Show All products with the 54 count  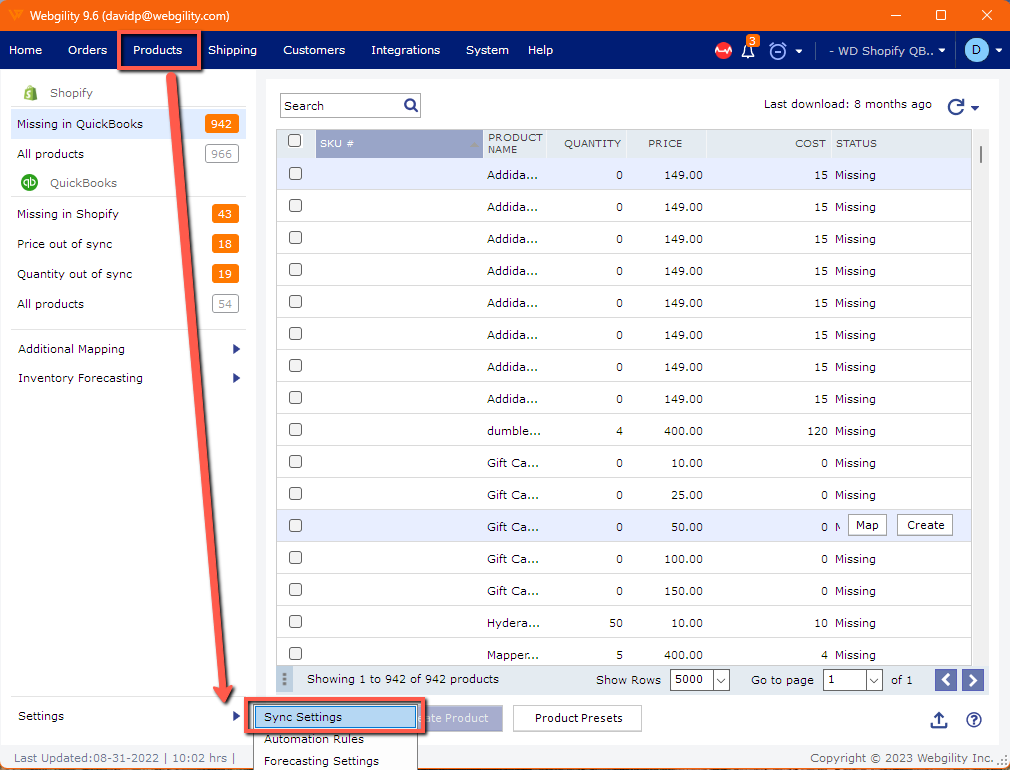[x=128, y=304]
